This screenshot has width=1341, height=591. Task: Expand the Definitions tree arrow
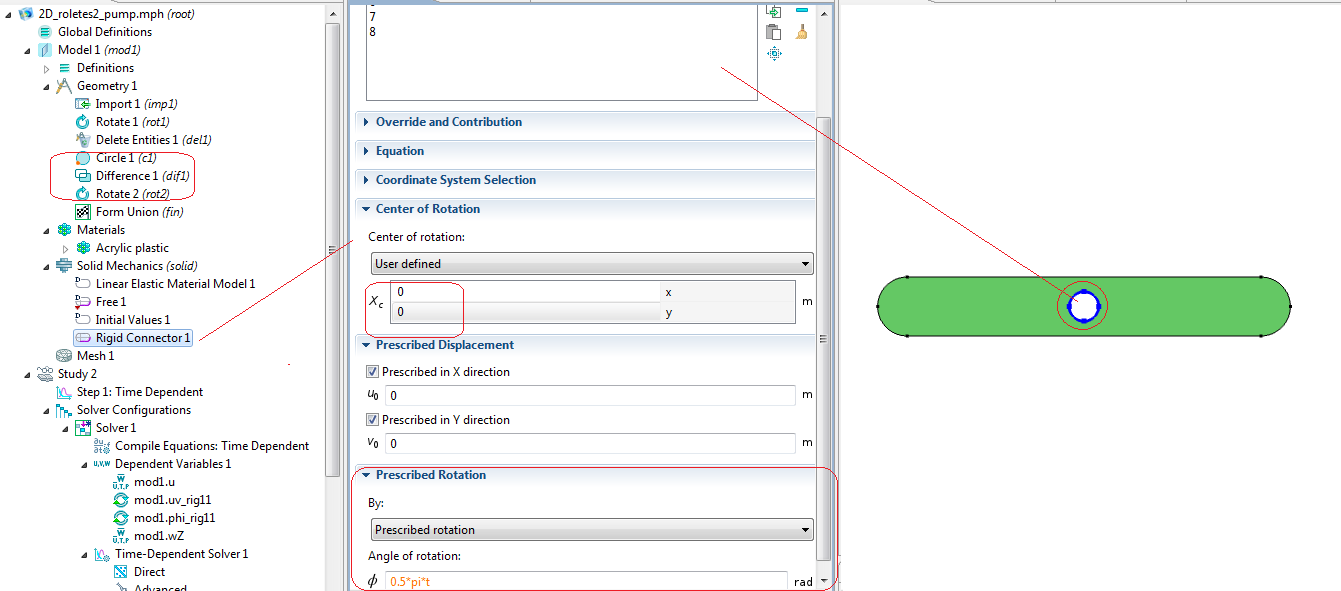pyautogui.click(x=46, y=68)
